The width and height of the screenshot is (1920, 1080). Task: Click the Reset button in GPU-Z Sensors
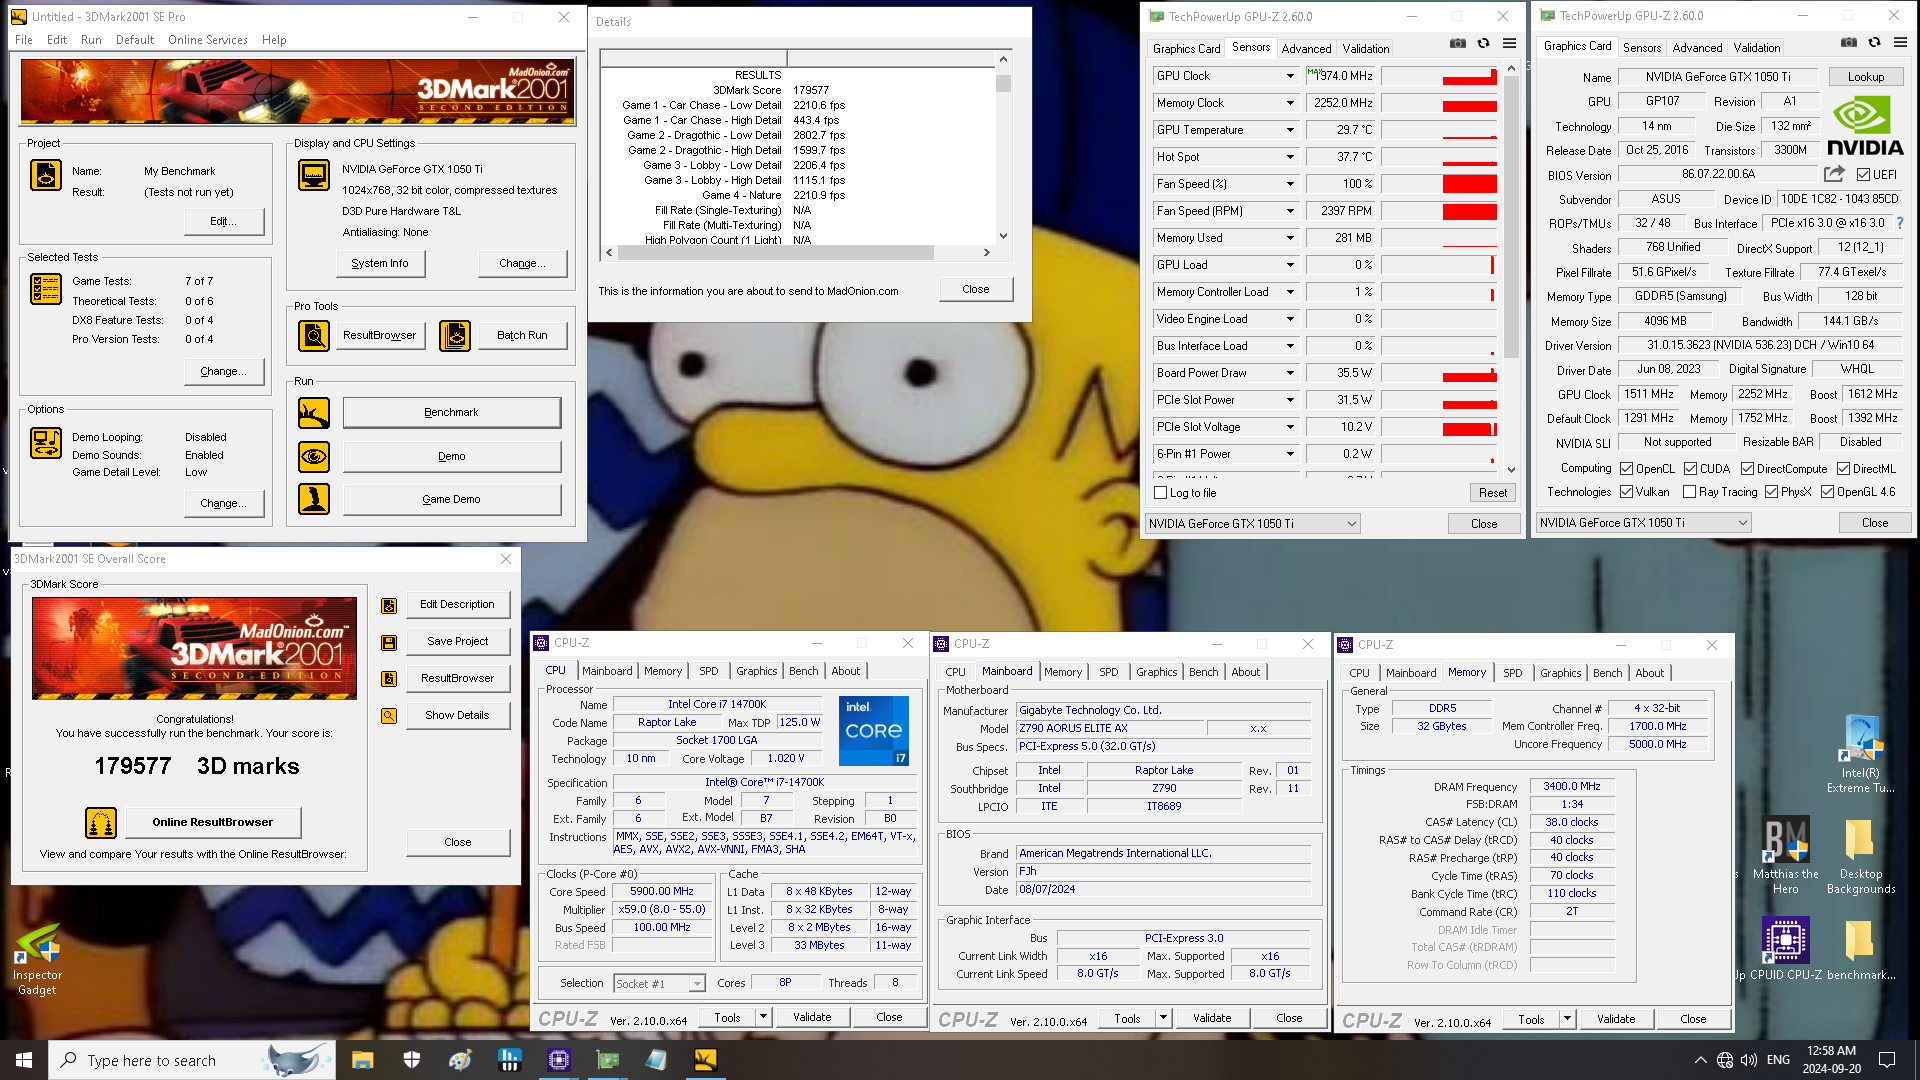click(x=1493, y=493)
